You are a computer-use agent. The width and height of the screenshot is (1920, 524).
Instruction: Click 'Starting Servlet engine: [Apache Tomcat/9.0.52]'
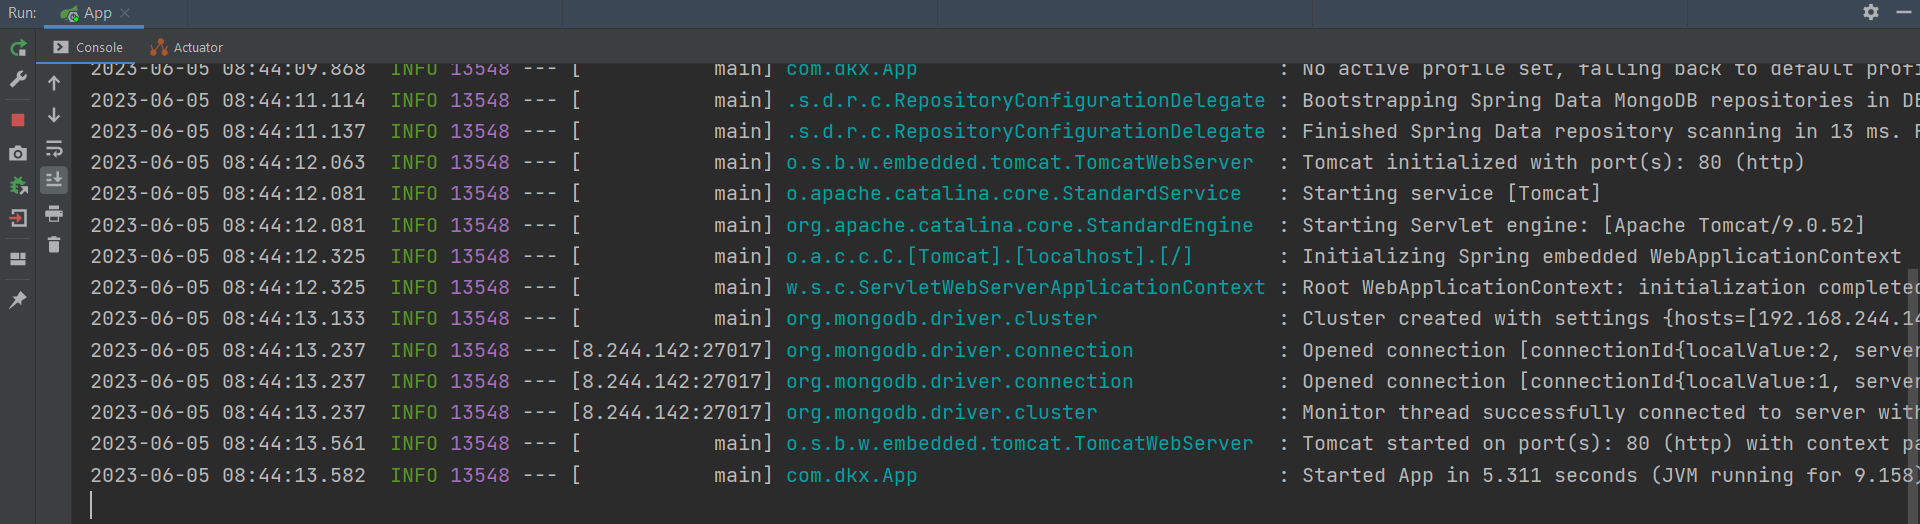click(x=1583, y=225)
